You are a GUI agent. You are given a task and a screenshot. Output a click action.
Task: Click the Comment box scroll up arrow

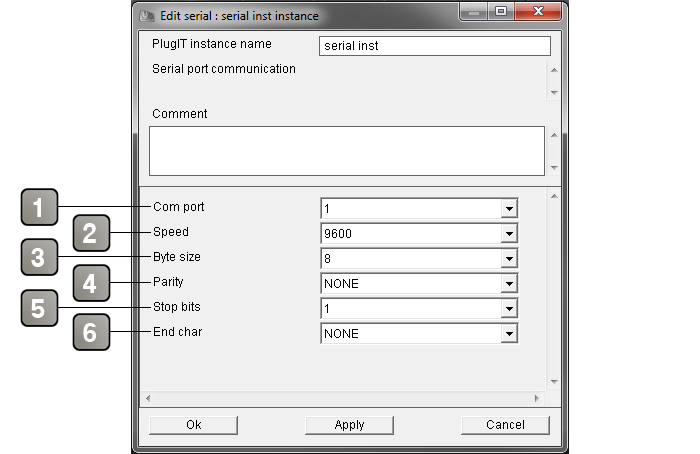point(554,135)
